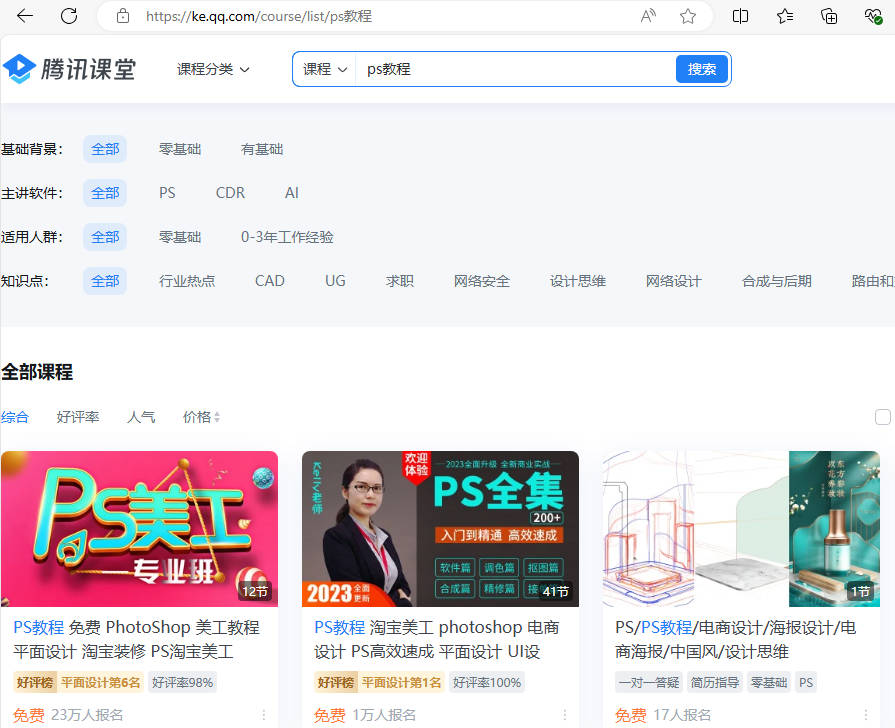
Task: Select 设计思维 knowledge filter
Action: pyautogui.click(x=578, y=281)
